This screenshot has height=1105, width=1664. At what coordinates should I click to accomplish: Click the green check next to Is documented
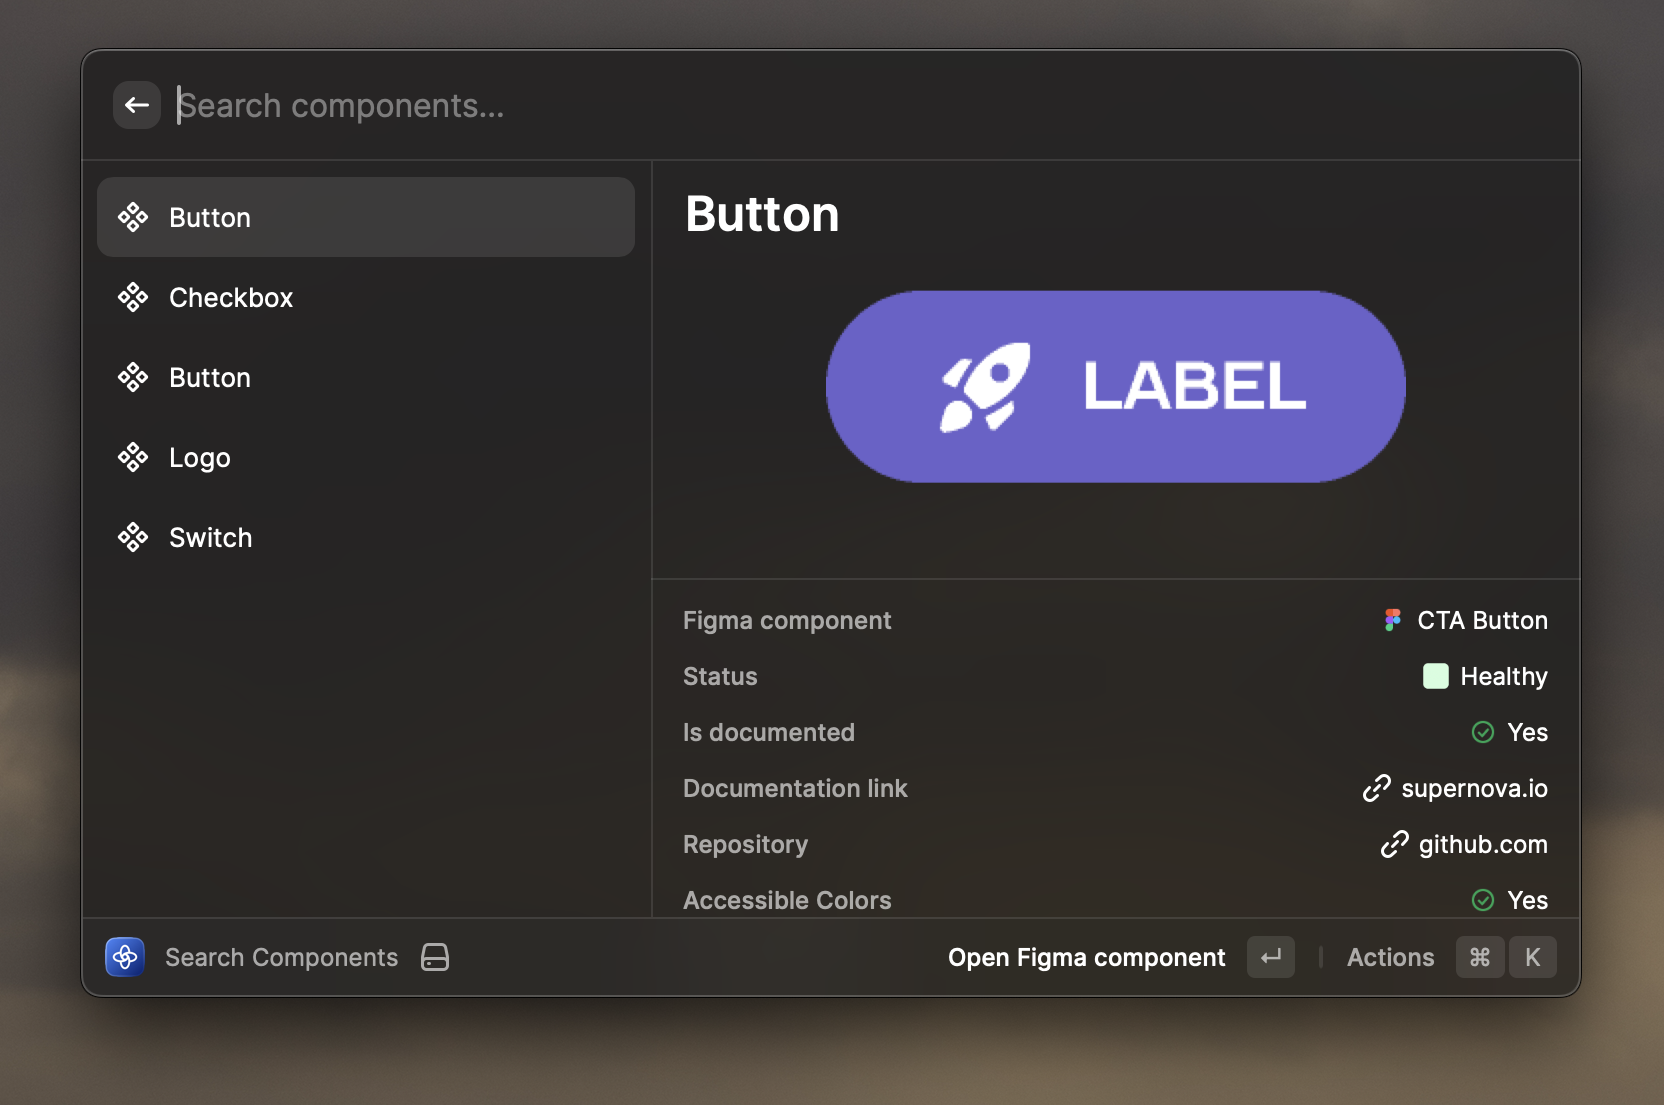pyautogui.click(x=1483, y=733)
